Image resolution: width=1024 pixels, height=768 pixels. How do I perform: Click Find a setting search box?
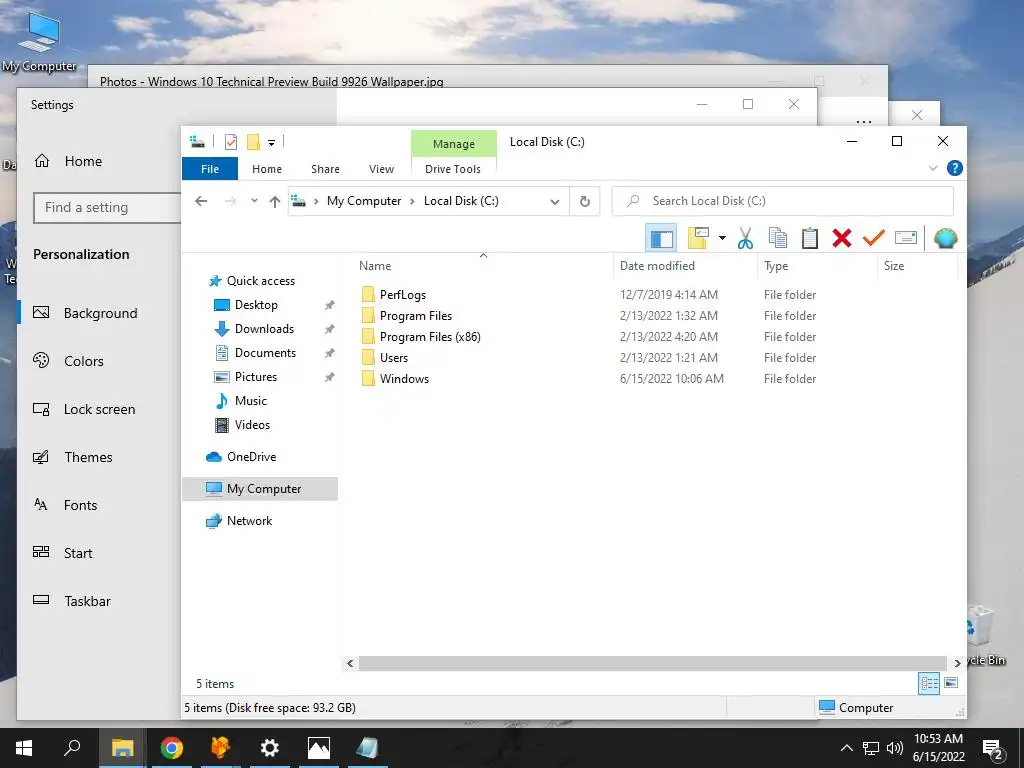[x=107, y=208]
